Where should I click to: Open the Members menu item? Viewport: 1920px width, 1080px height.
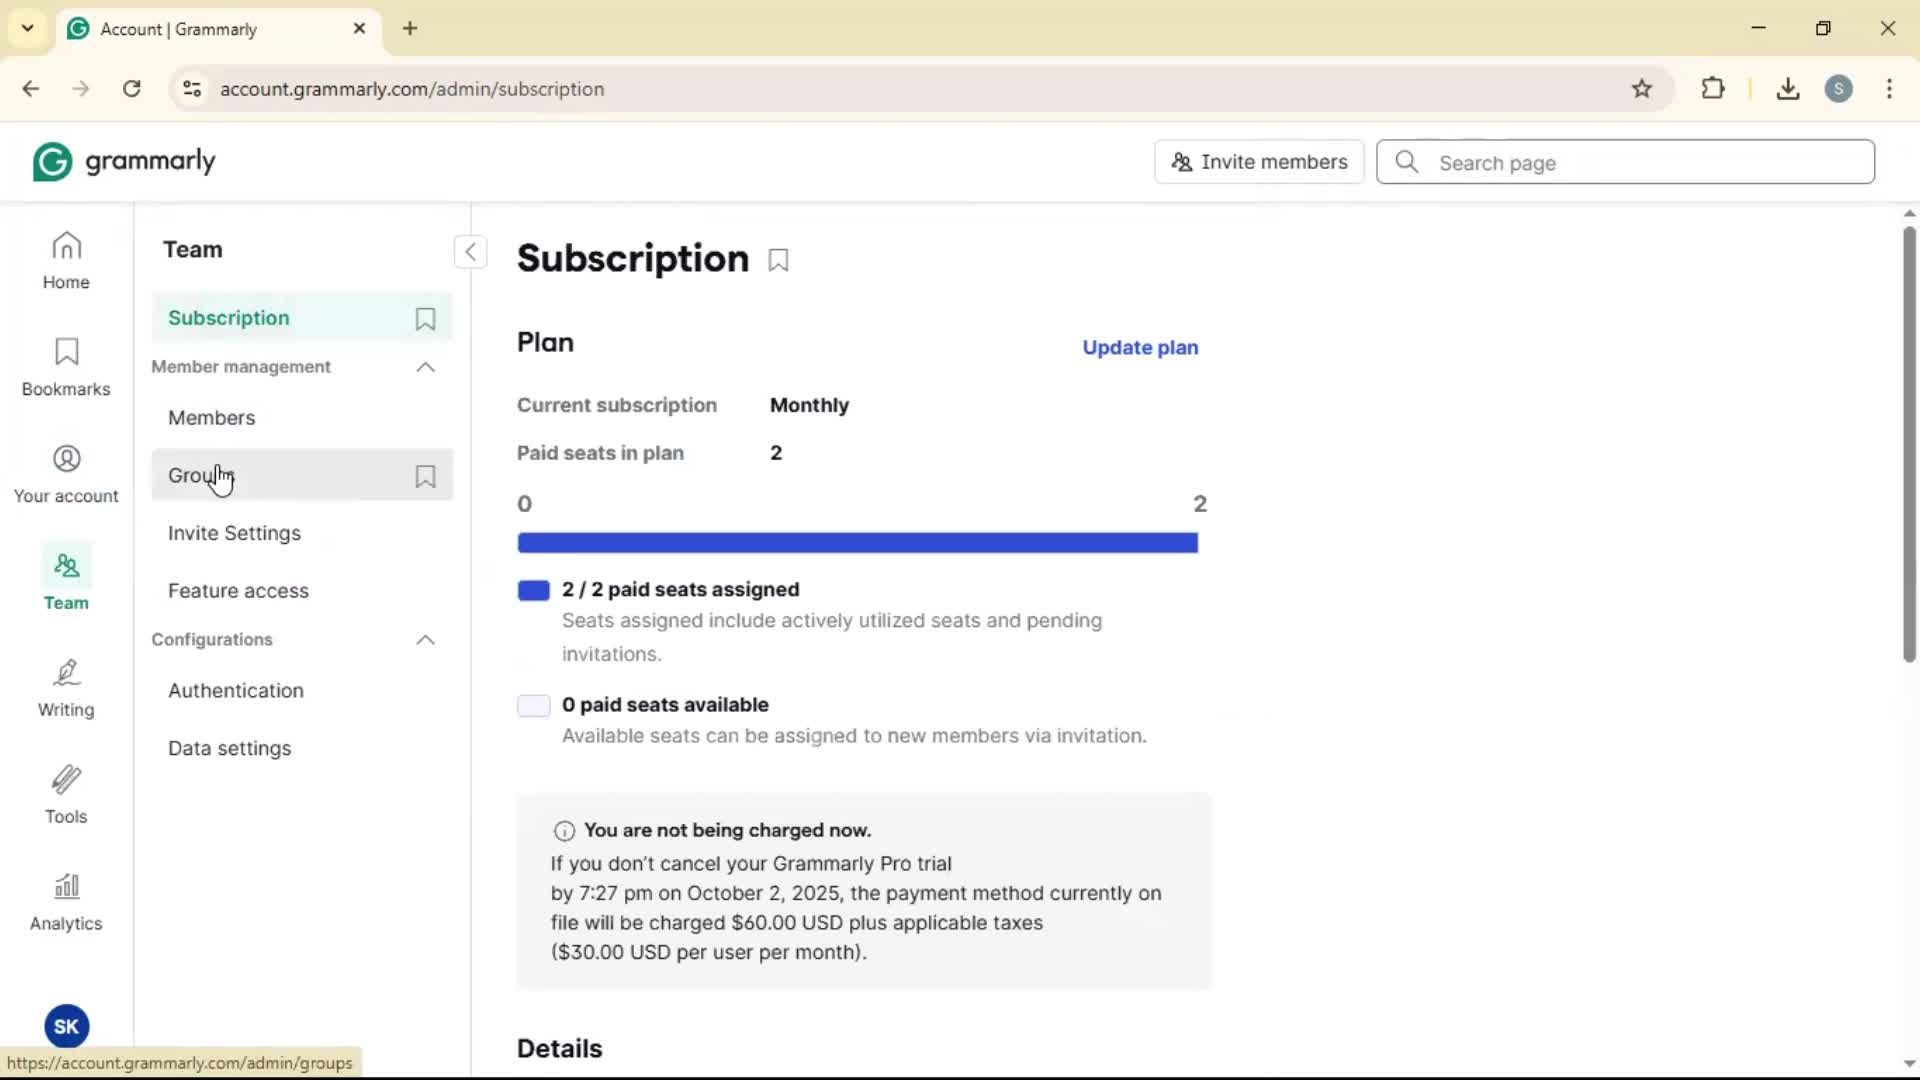[x=212, y=418]
